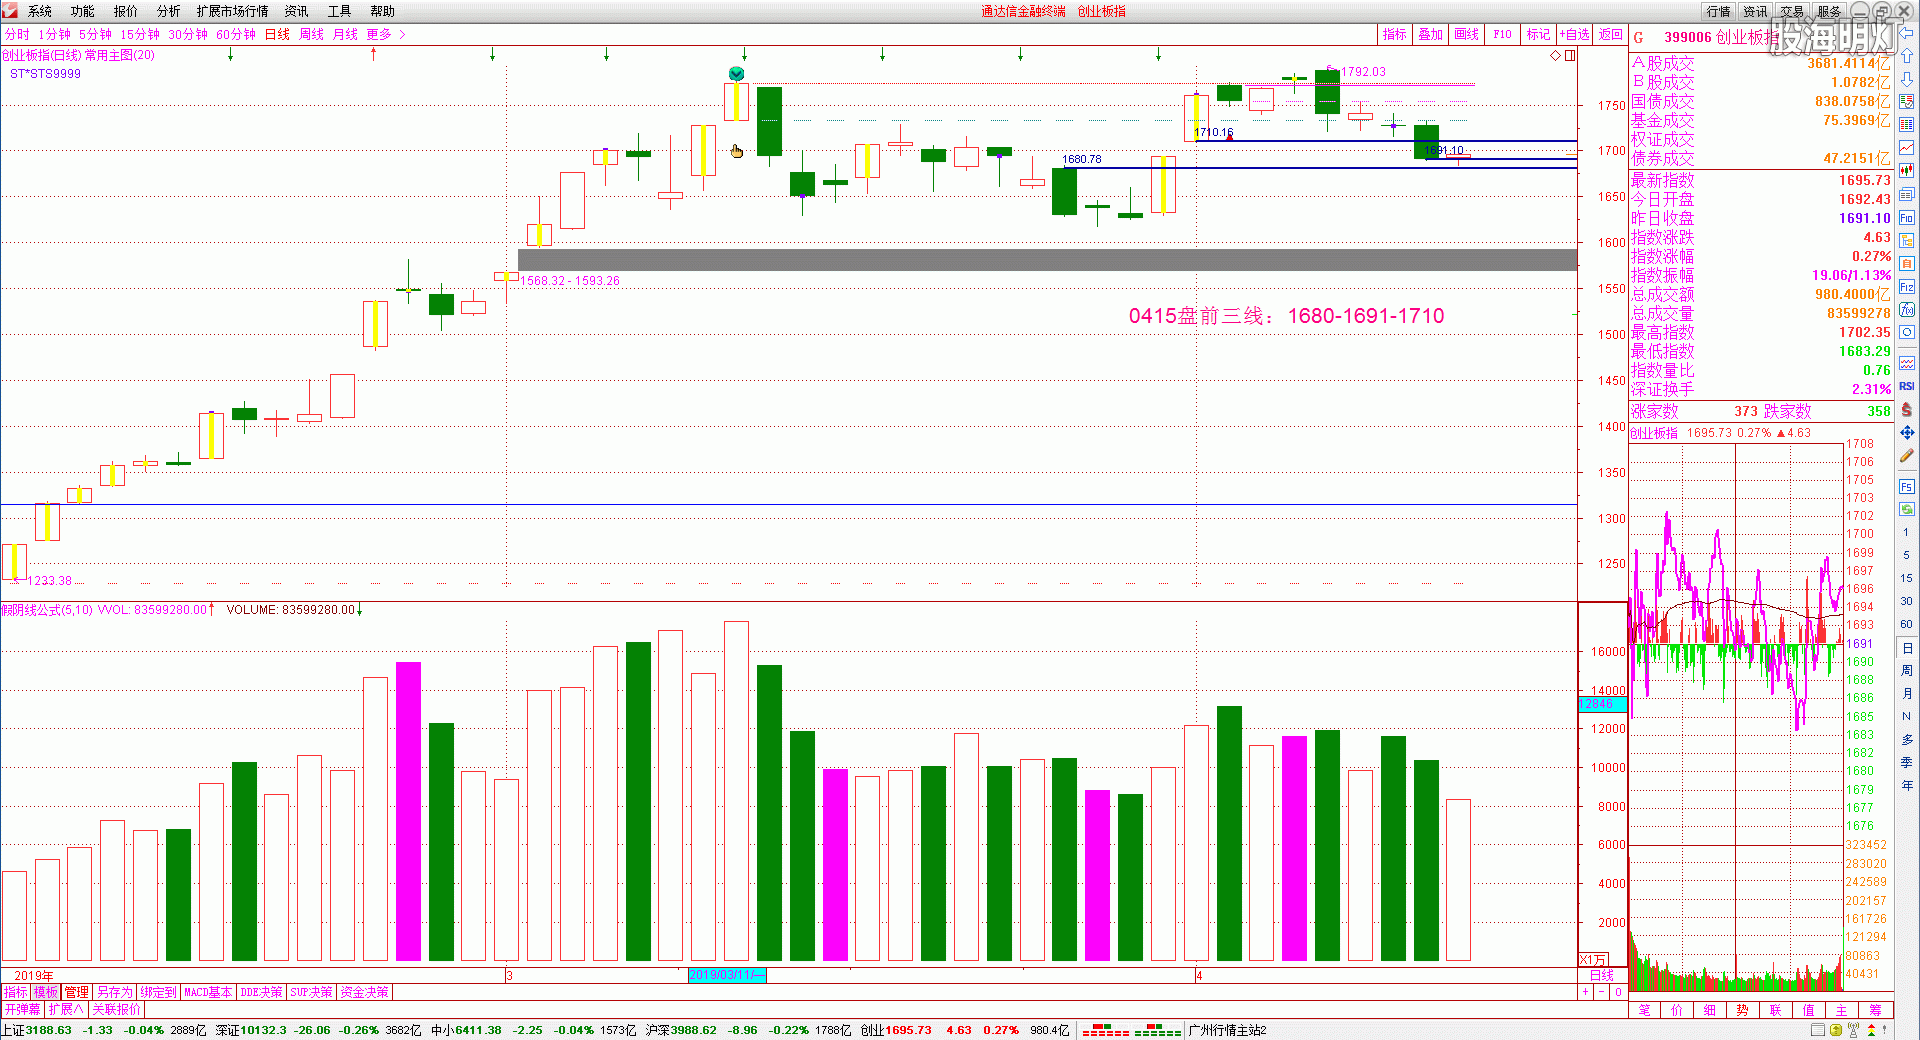Click the 创业 1695.73 index in status bar

(896, 1030)
